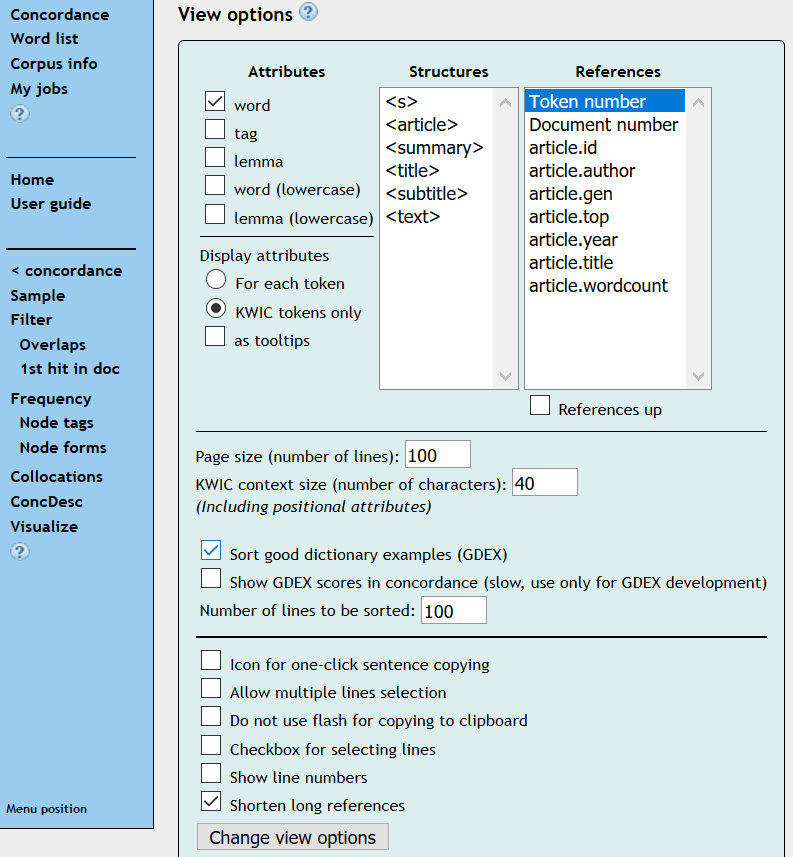Click help icon below My jobs
Image resolution: width=793 pixels, height=857 pixels.
pos(20,114)
